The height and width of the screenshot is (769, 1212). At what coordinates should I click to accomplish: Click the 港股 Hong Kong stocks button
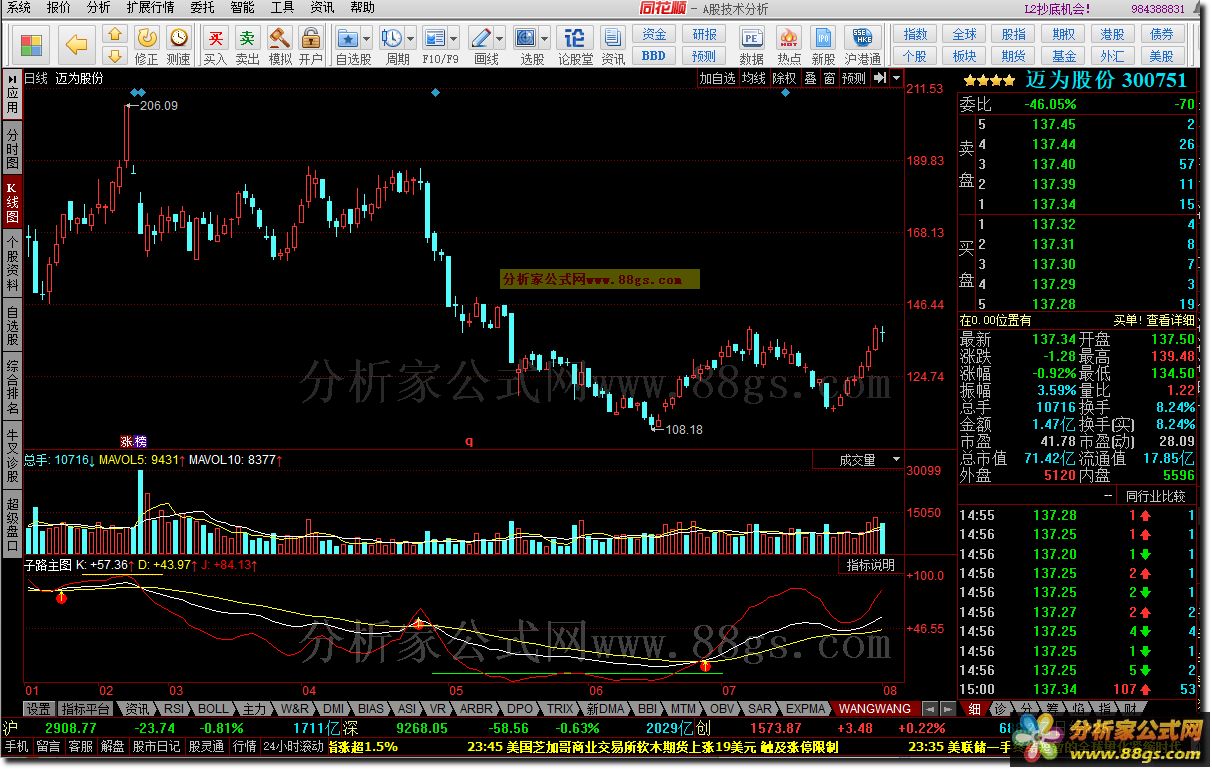[x=1112, y=35]
